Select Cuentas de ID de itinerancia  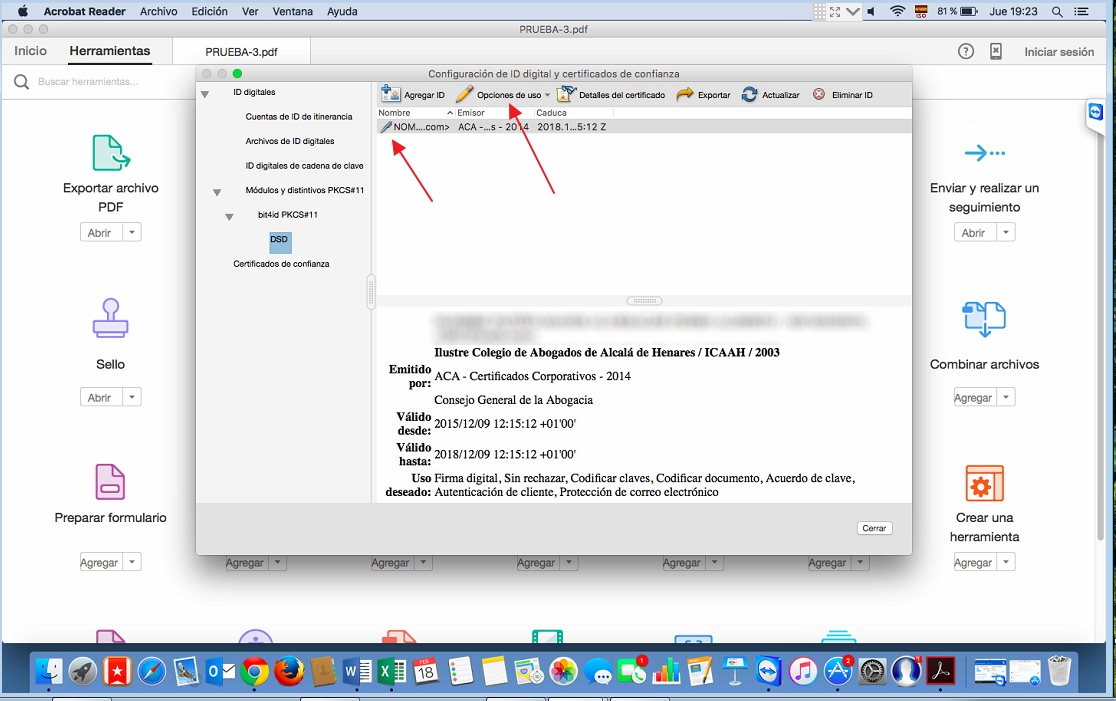[x=299, y=117]
